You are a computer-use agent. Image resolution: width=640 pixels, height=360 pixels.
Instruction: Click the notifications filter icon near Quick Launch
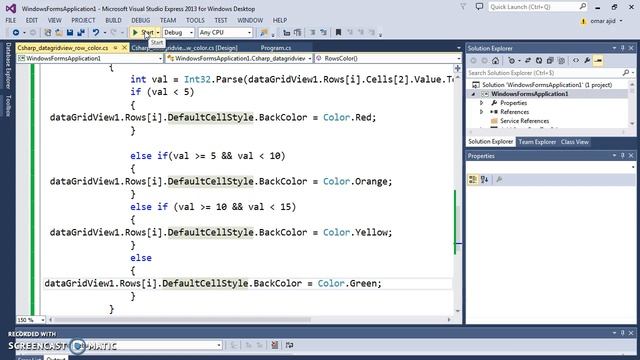click(463, 7)
